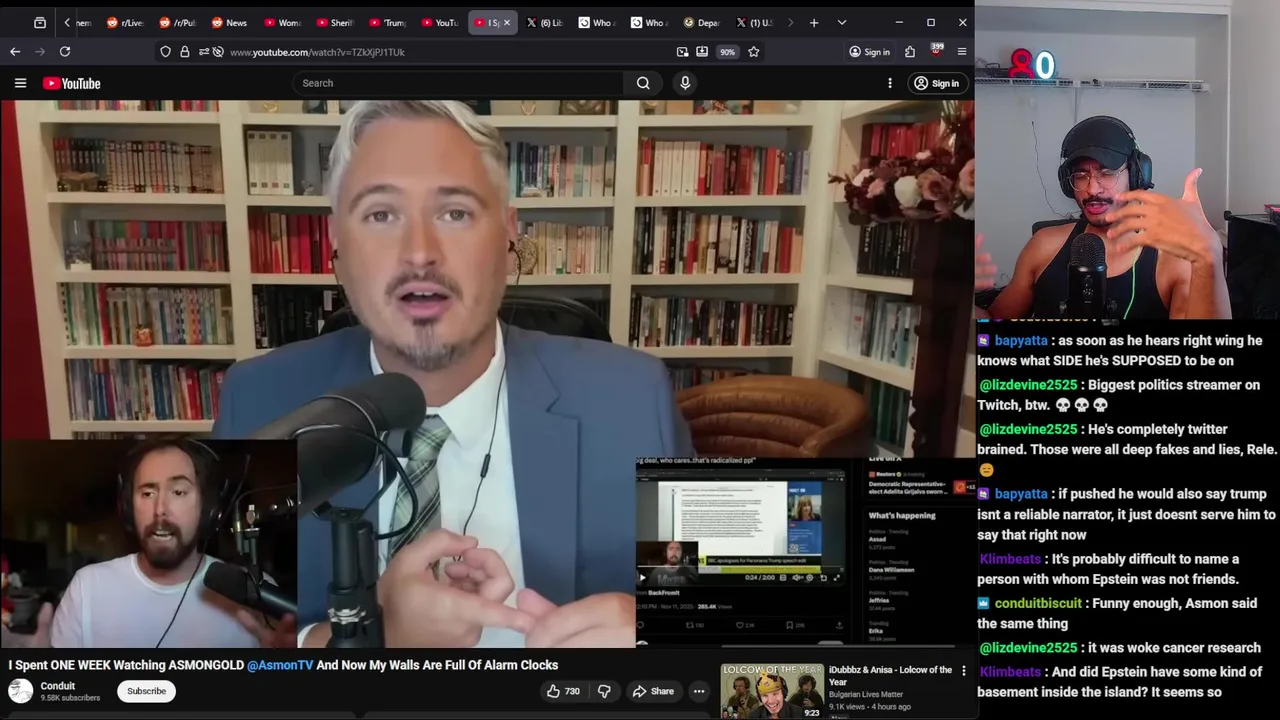View site security via the padlock icon
The height and width of the screenshot is (720, 1280).
click(184, 52)
